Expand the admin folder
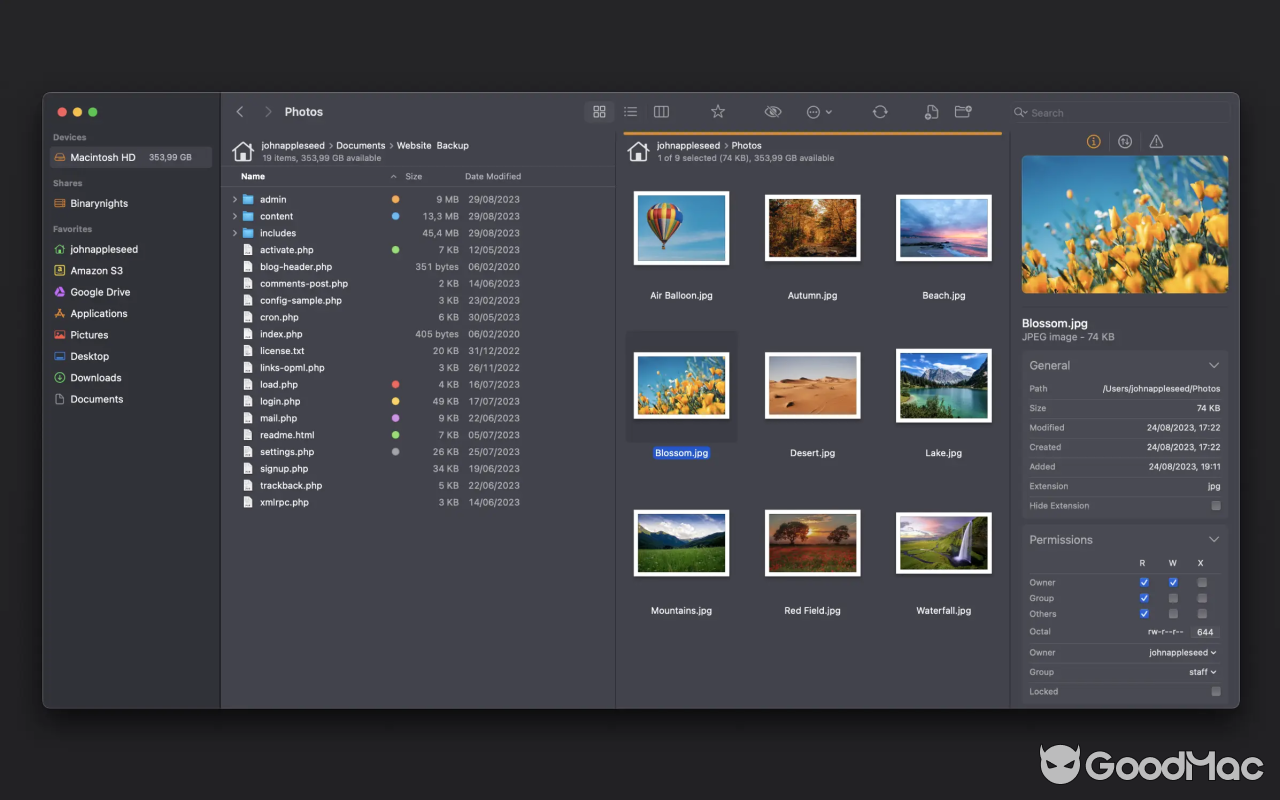 coord(235,200)
